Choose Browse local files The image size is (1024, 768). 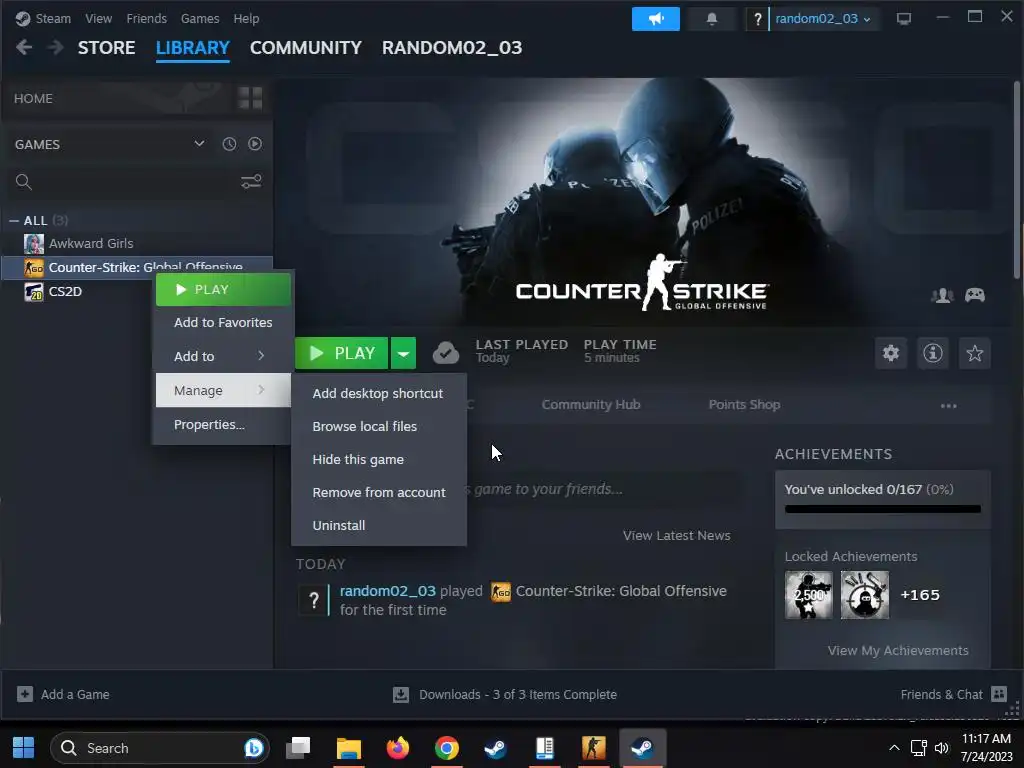(378, 426)
